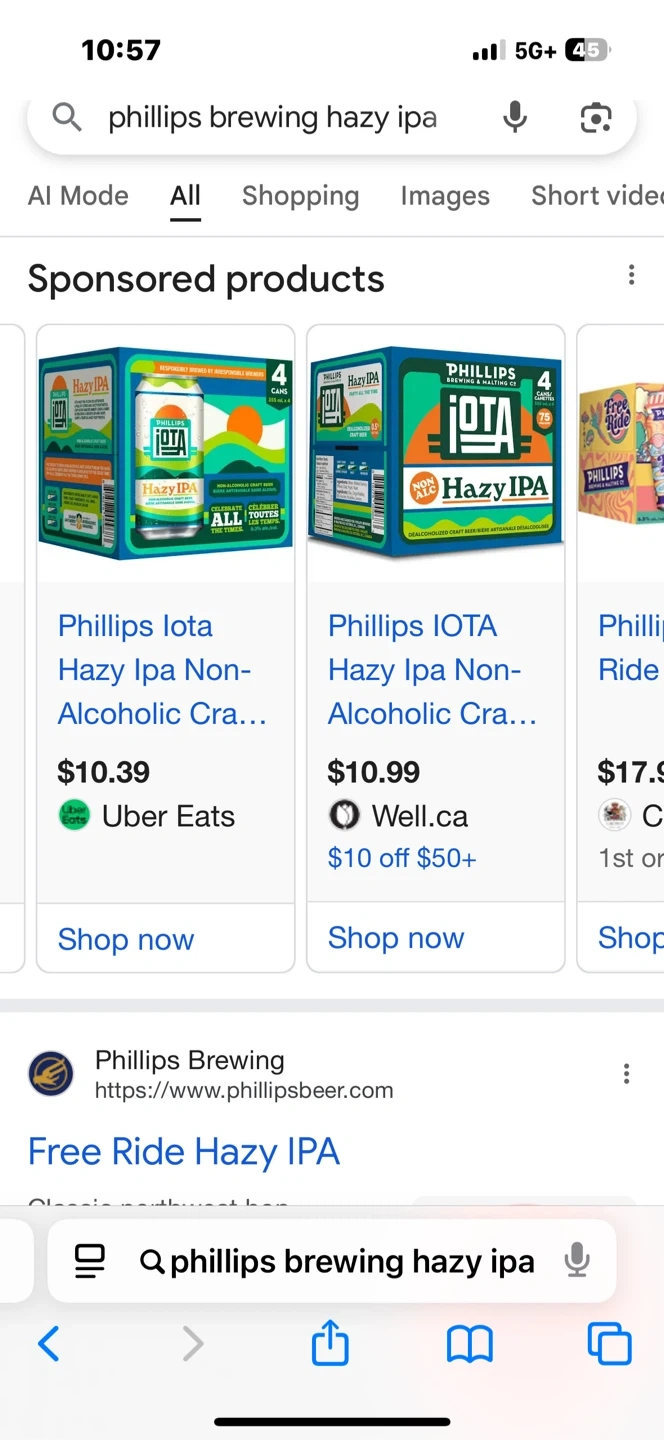This screenshot has height=1440, width=664.
Task: Switch to the Shopping tab
Action: pos(300,196)
